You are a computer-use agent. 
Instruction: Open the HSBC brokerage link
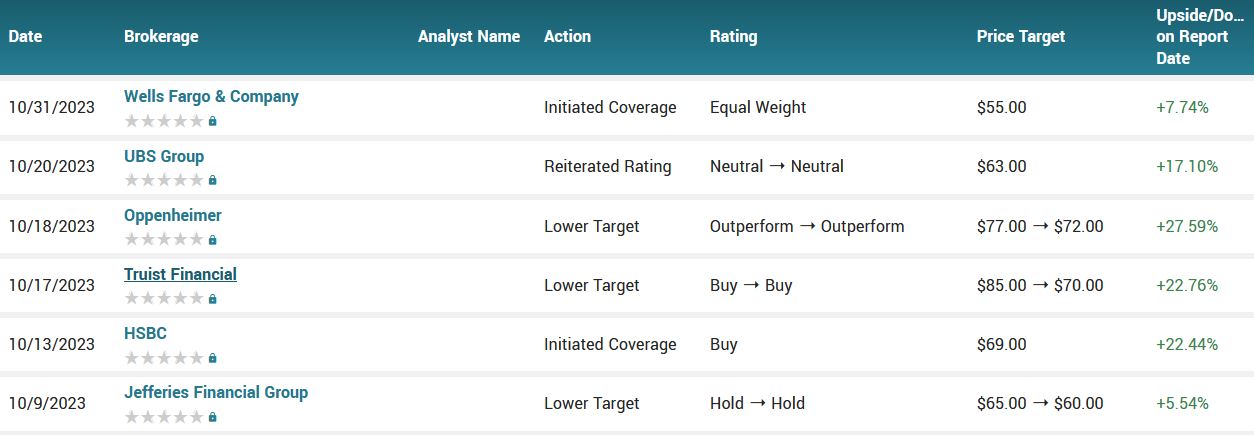145,333
